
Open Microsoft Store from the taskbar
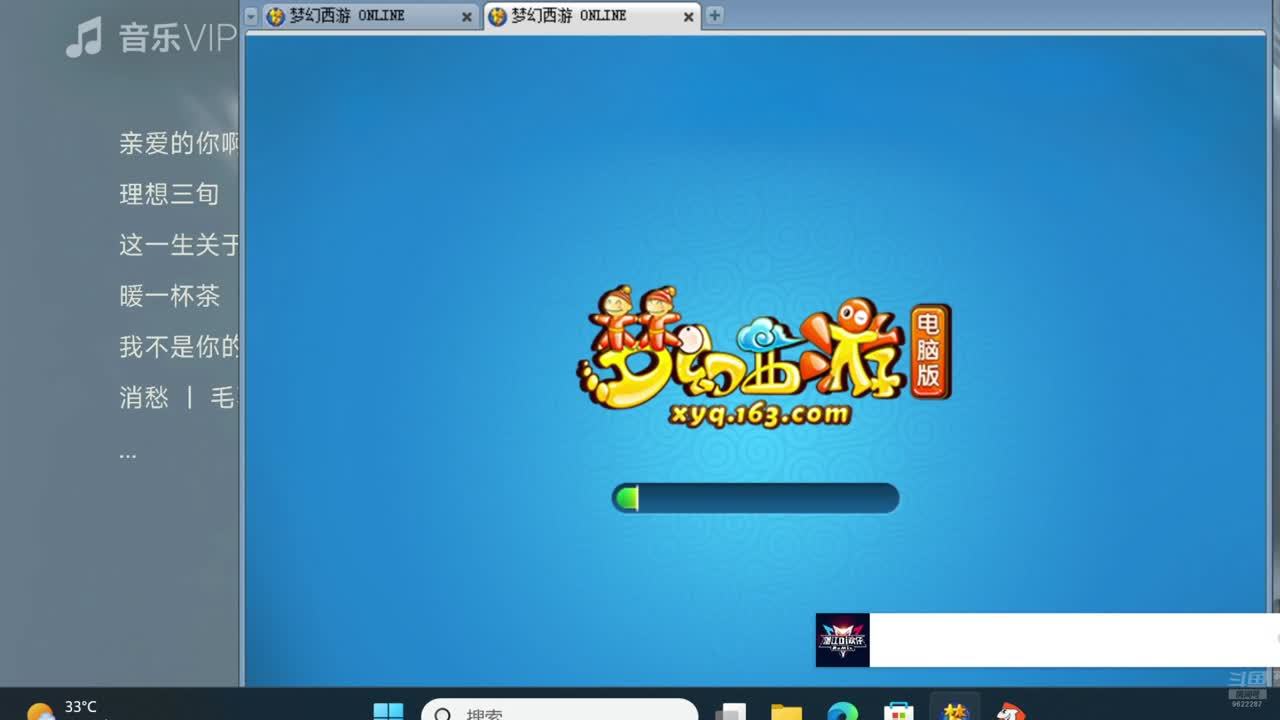click(899, 712)
